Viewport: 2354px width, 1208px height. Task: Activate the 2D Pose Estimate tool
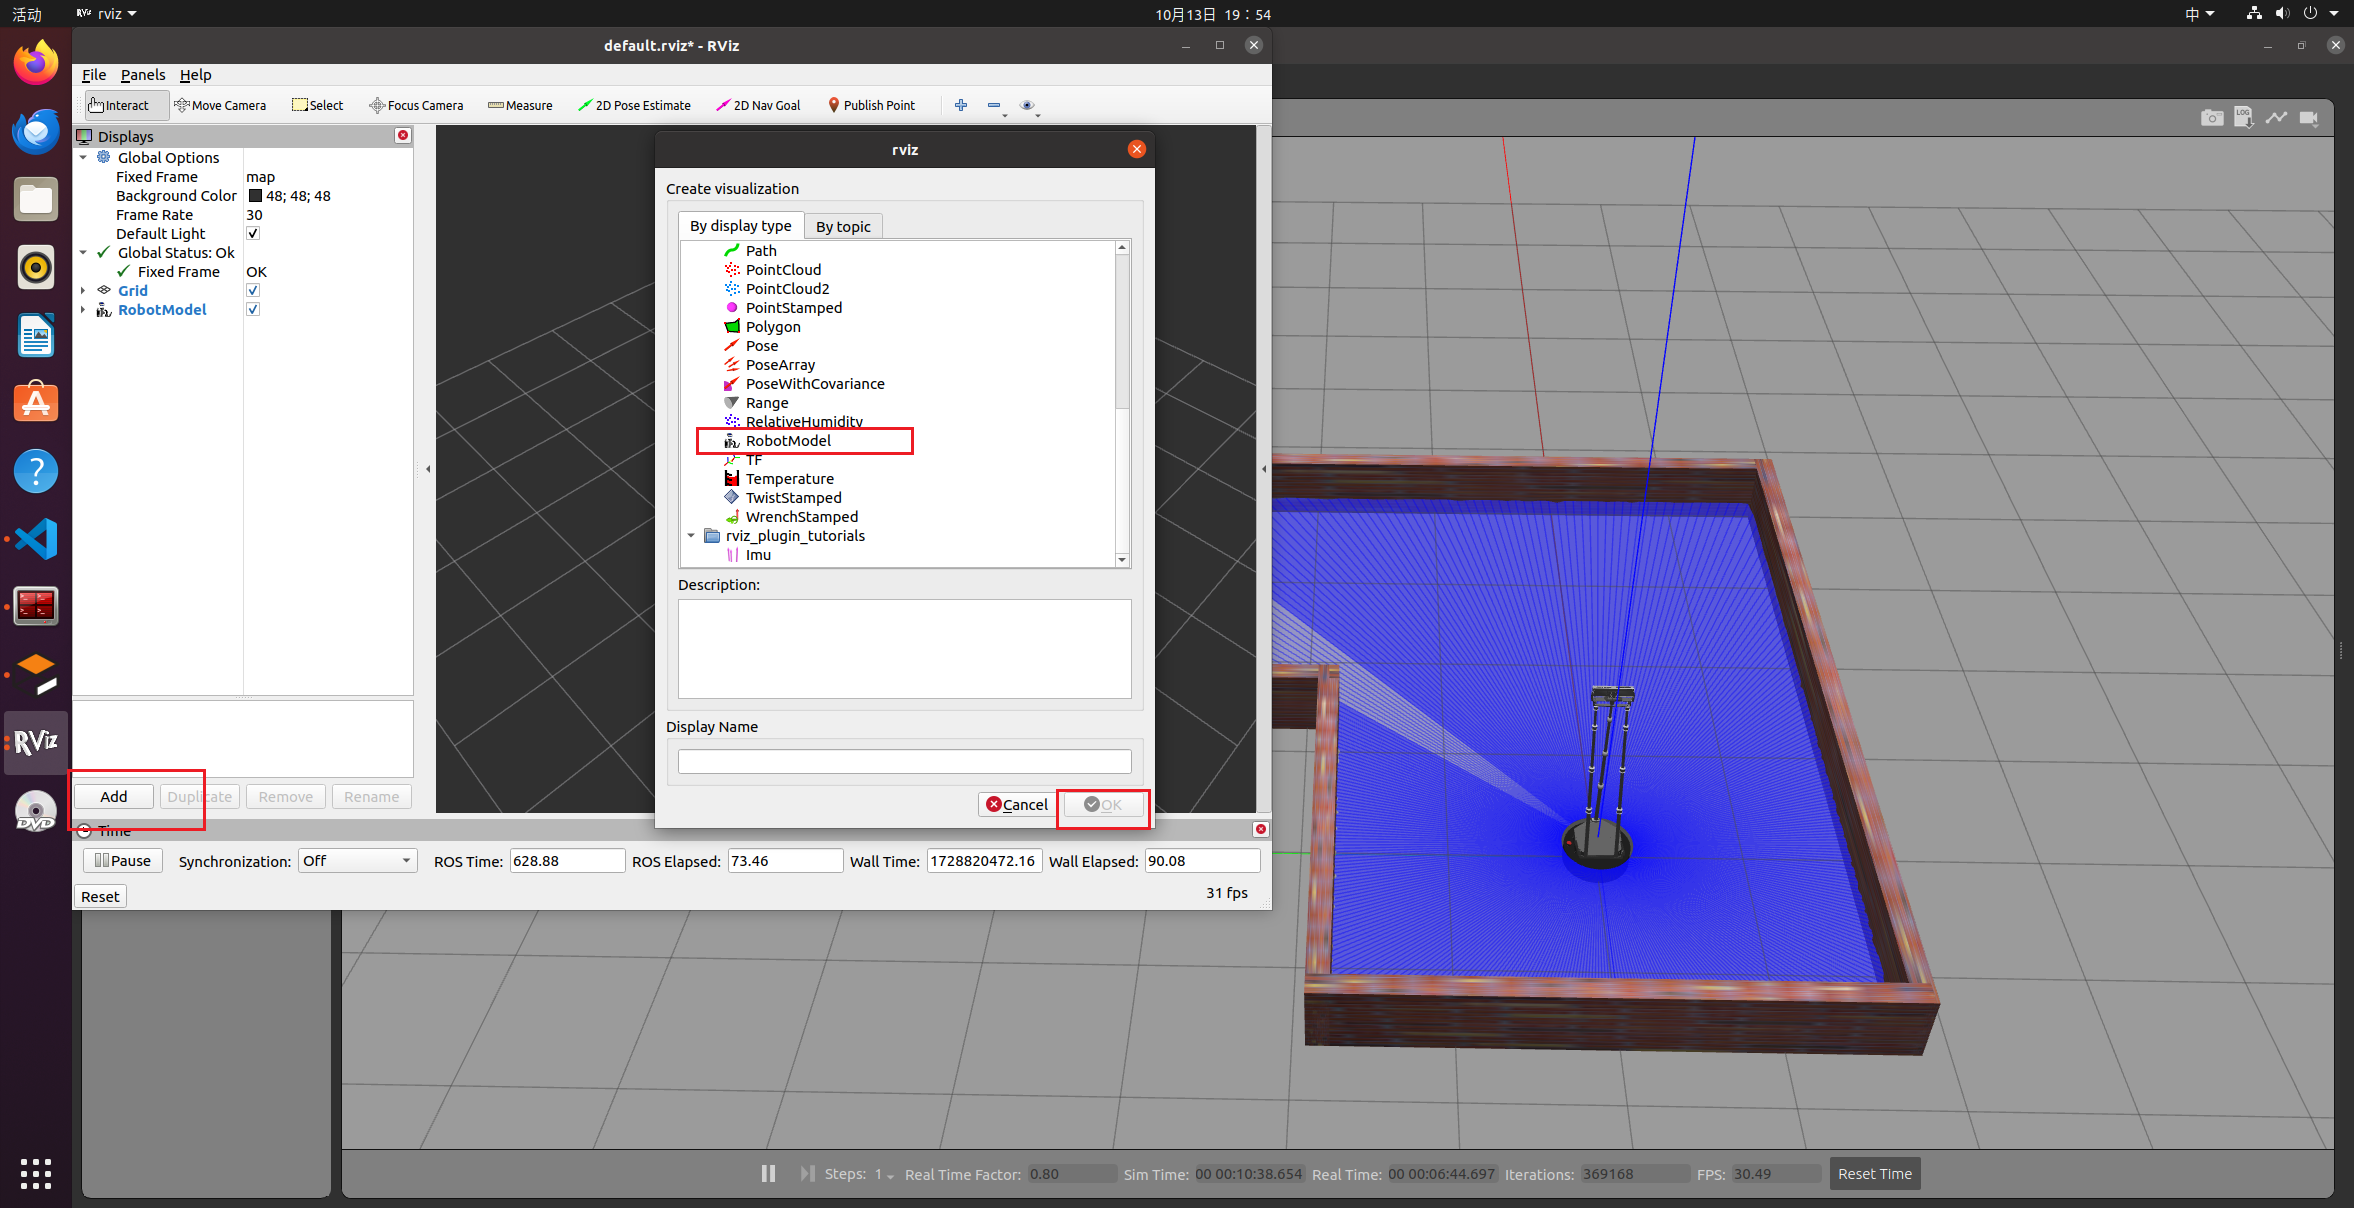click(634, 105)
